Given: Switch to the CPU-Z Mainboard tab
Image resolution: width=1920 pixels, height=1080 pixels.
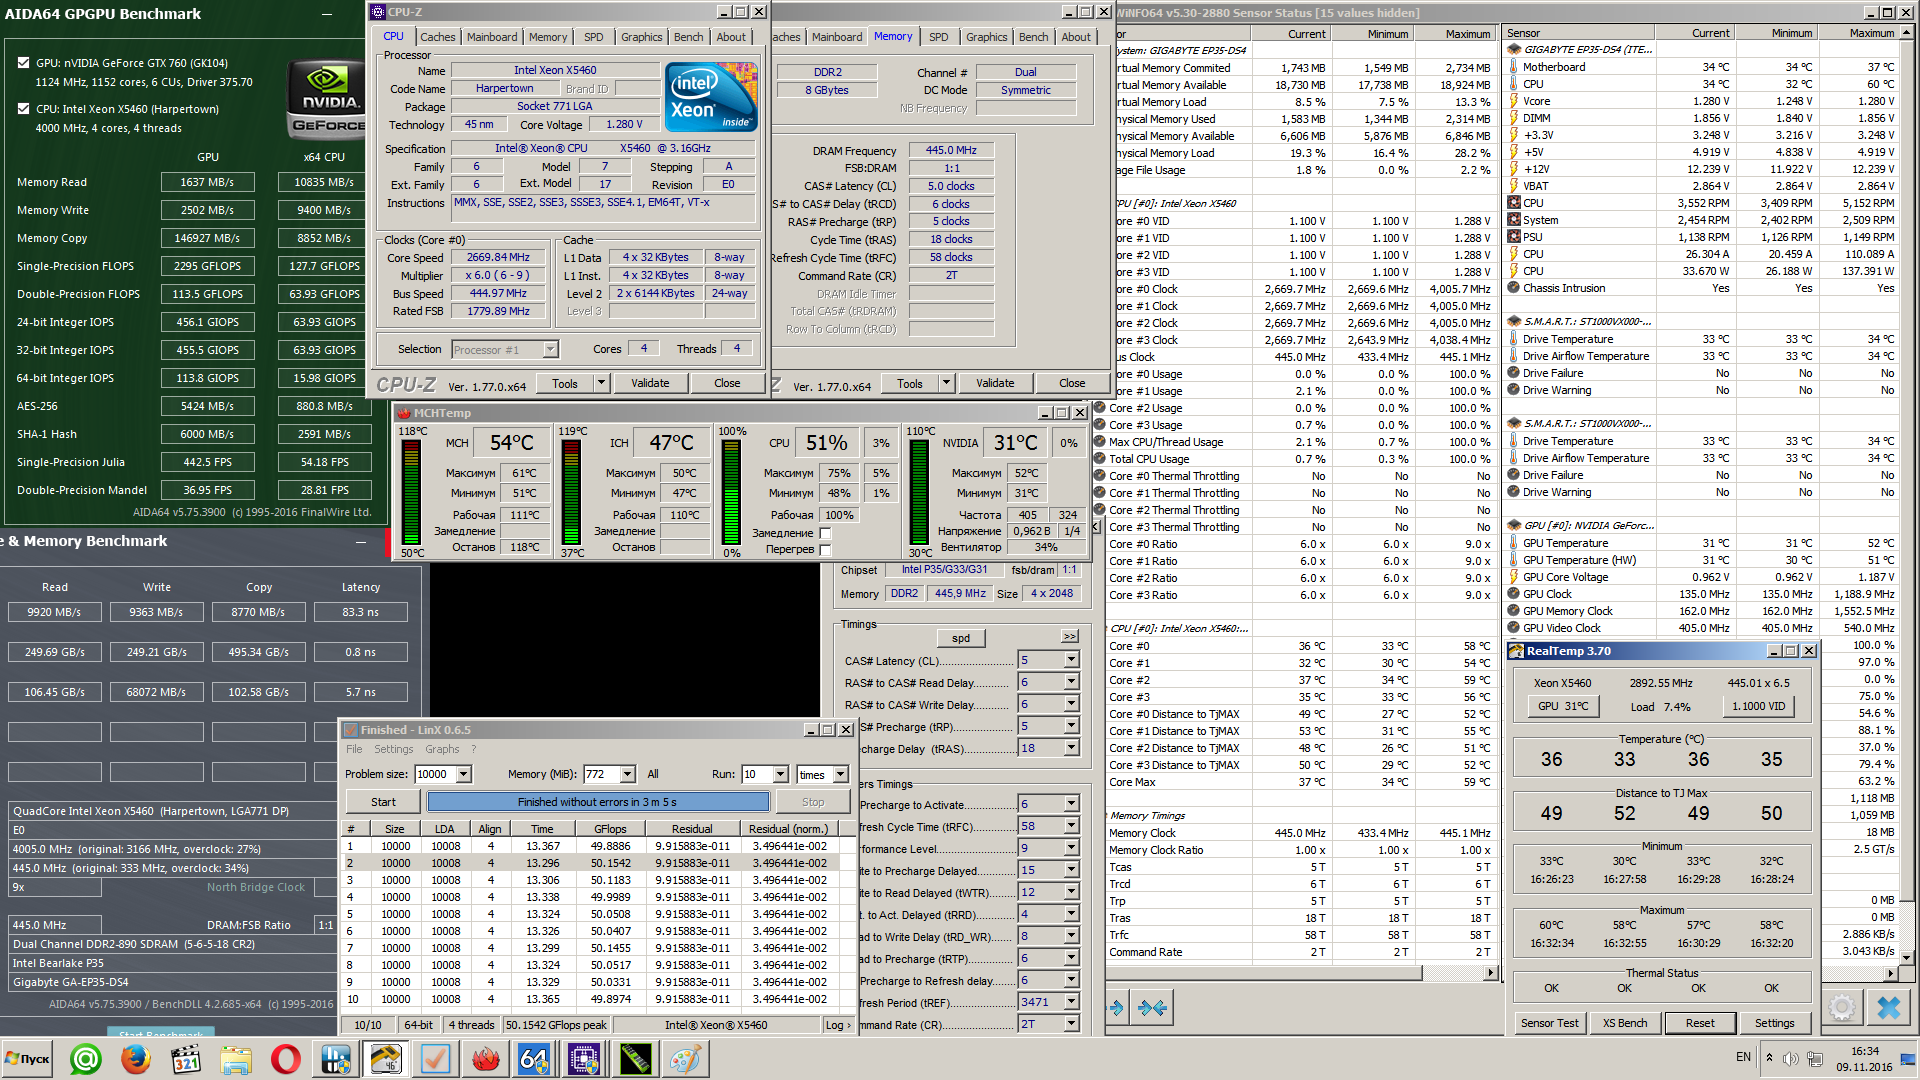Looking at the screenshot, I should click(492, 37).
